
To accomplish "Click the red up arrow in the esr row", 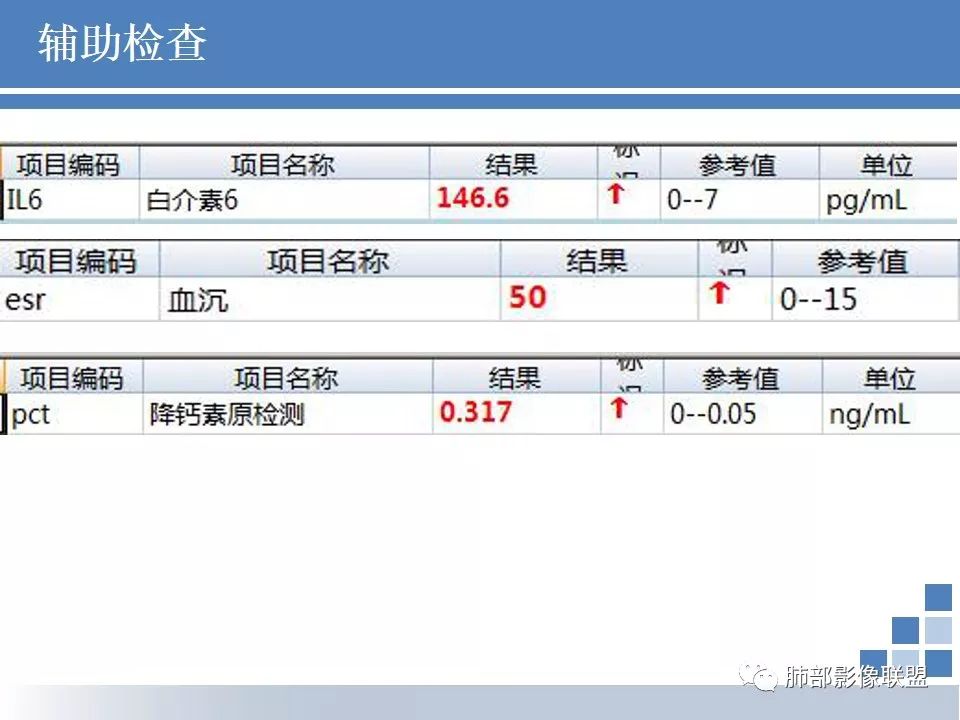I will [x=719, y=293].
